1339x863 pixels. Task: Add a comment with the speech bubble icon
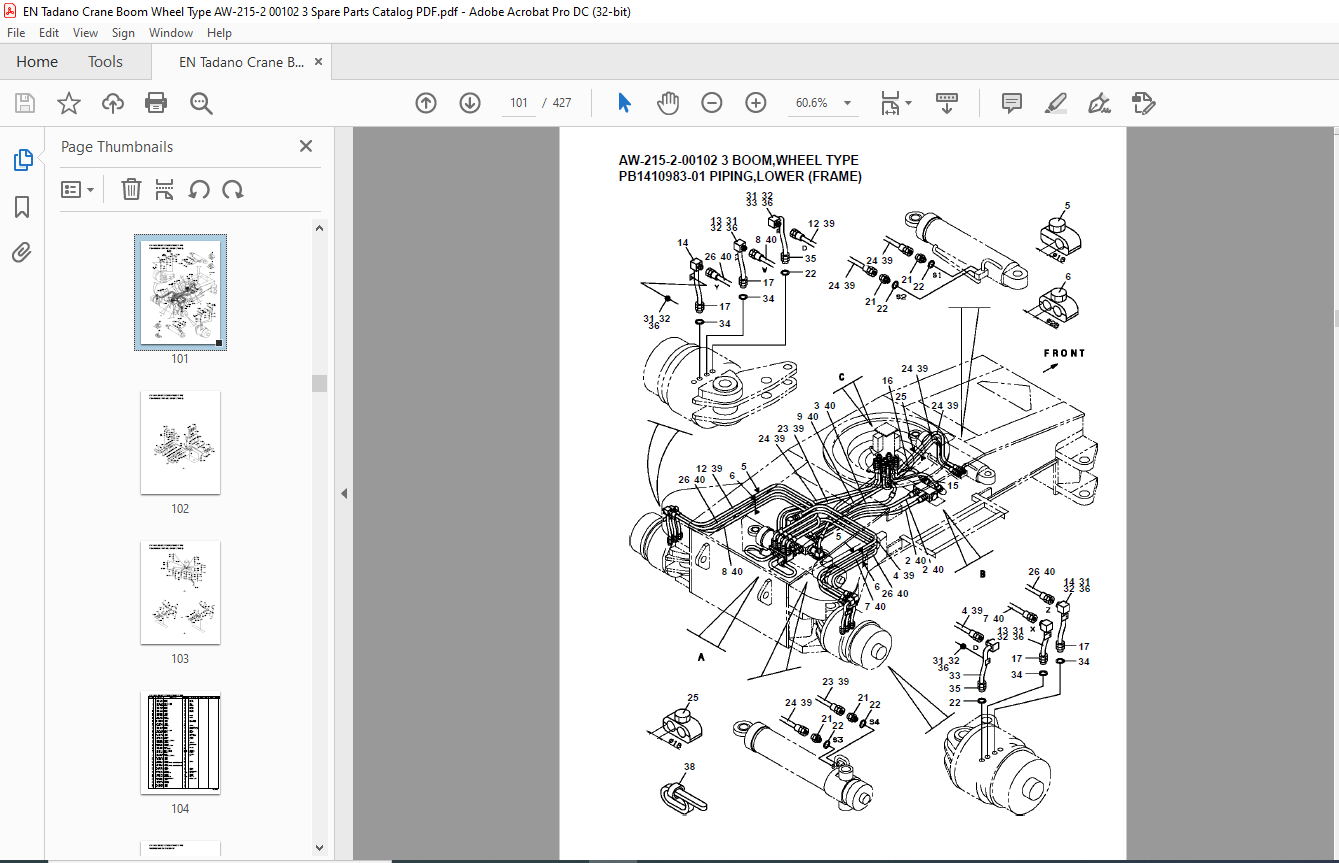coord(1012,103)
